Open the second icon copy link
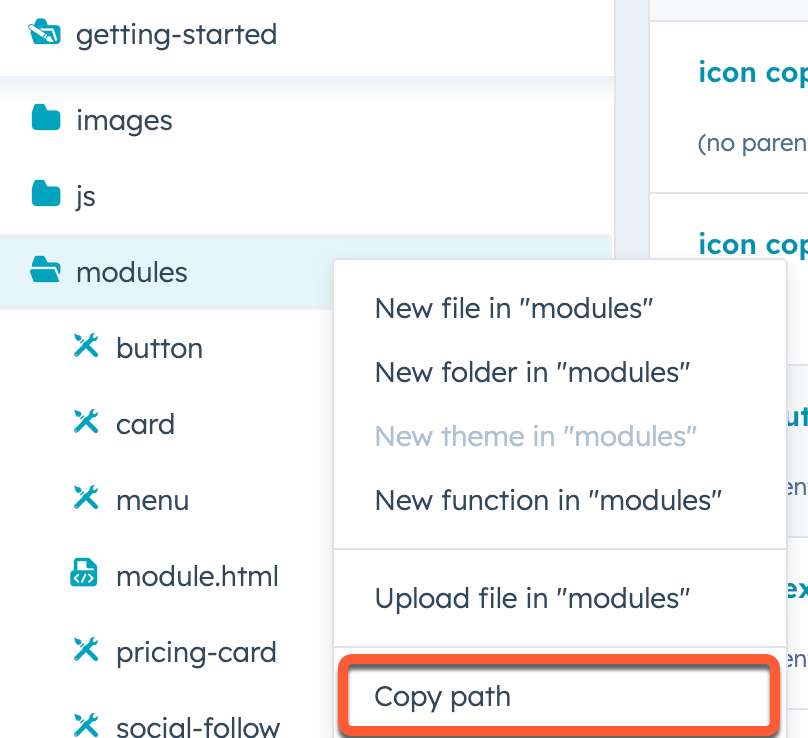 [753, 244]
